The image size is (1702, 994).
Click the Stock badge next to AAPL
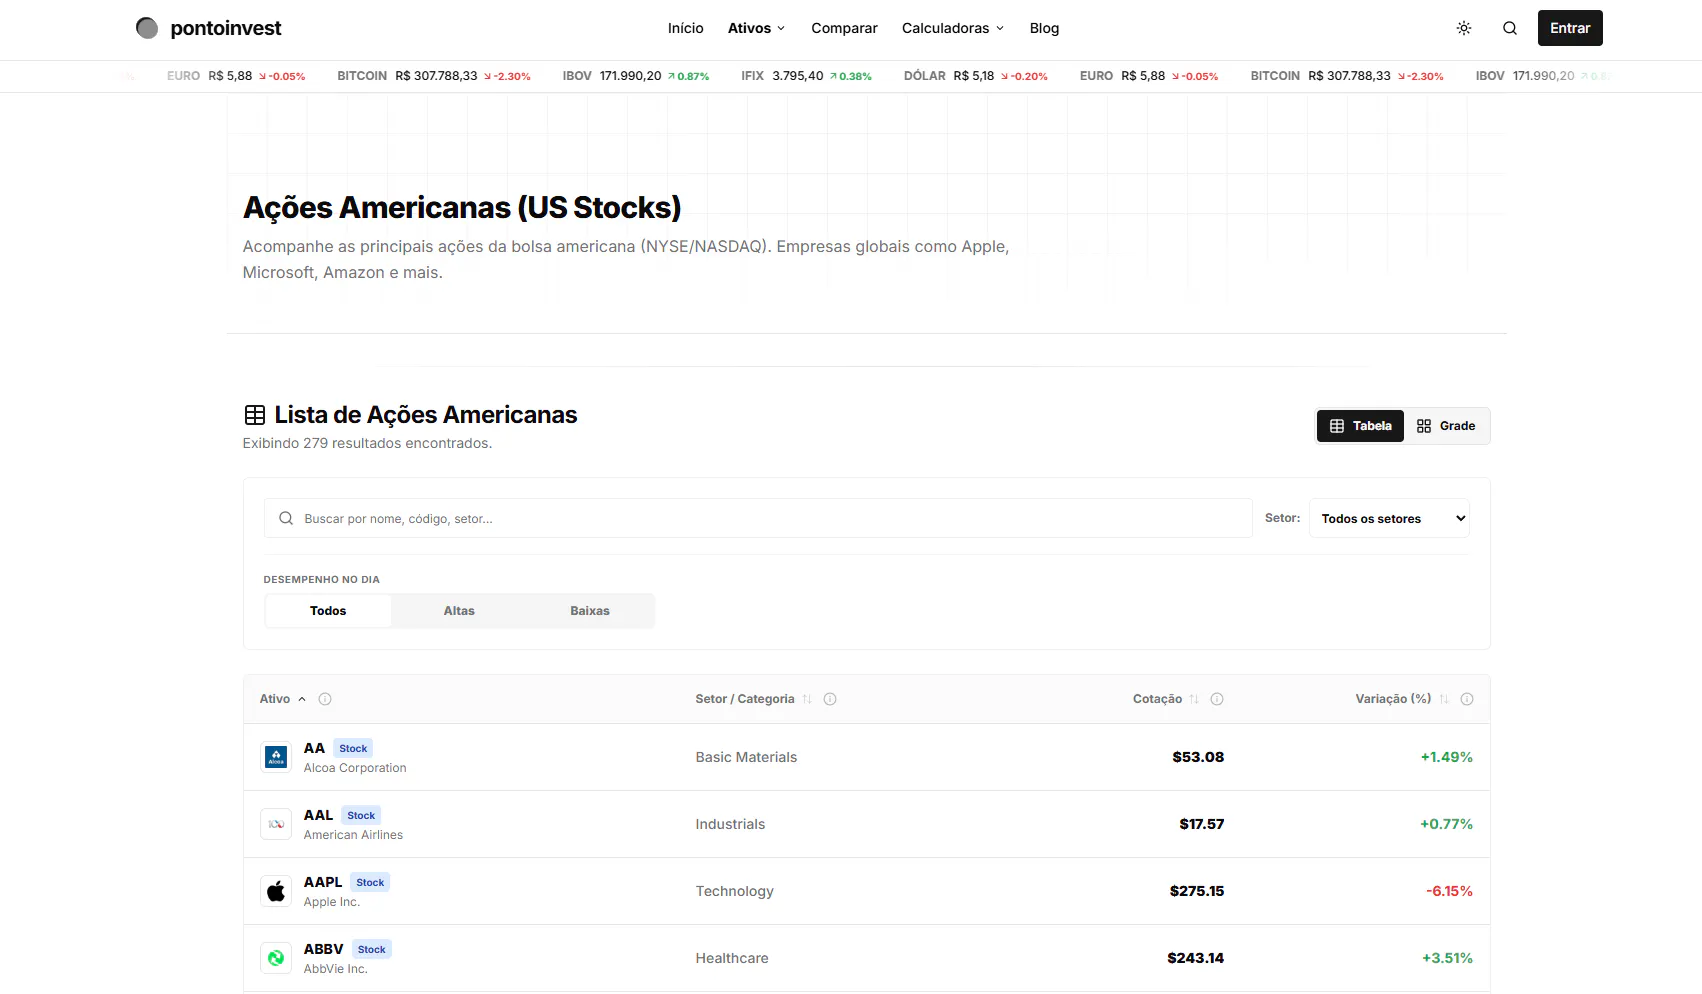[370, 882]
